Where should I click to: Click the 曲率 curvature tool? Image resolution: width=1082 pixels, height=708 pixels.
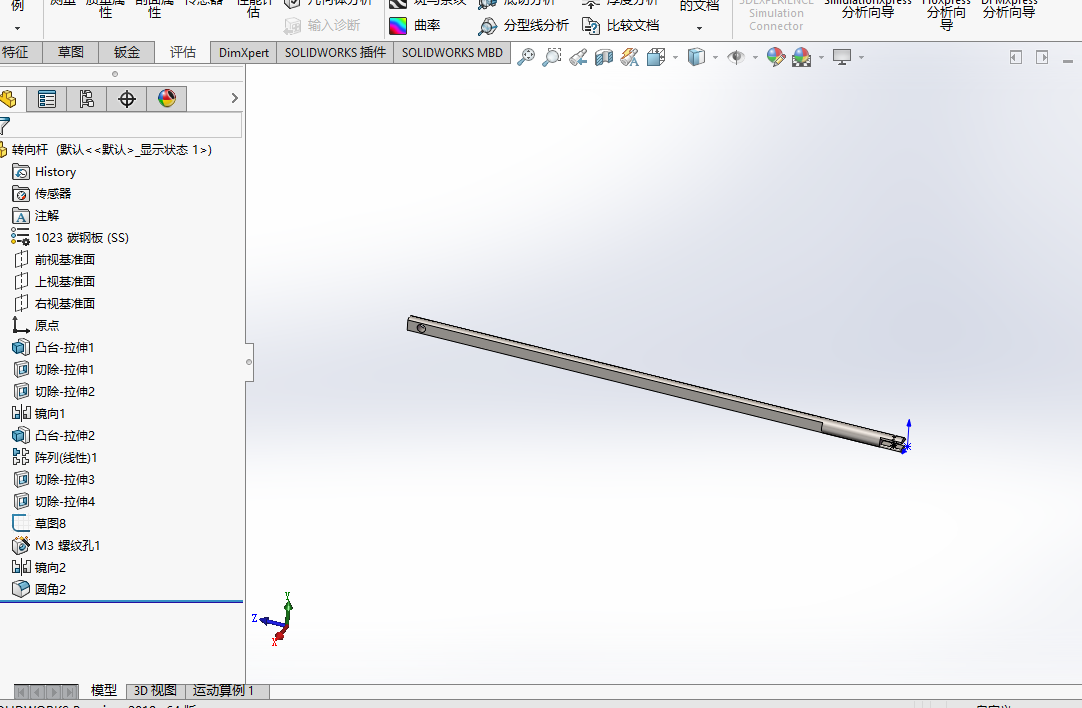(x=415, y=26)
